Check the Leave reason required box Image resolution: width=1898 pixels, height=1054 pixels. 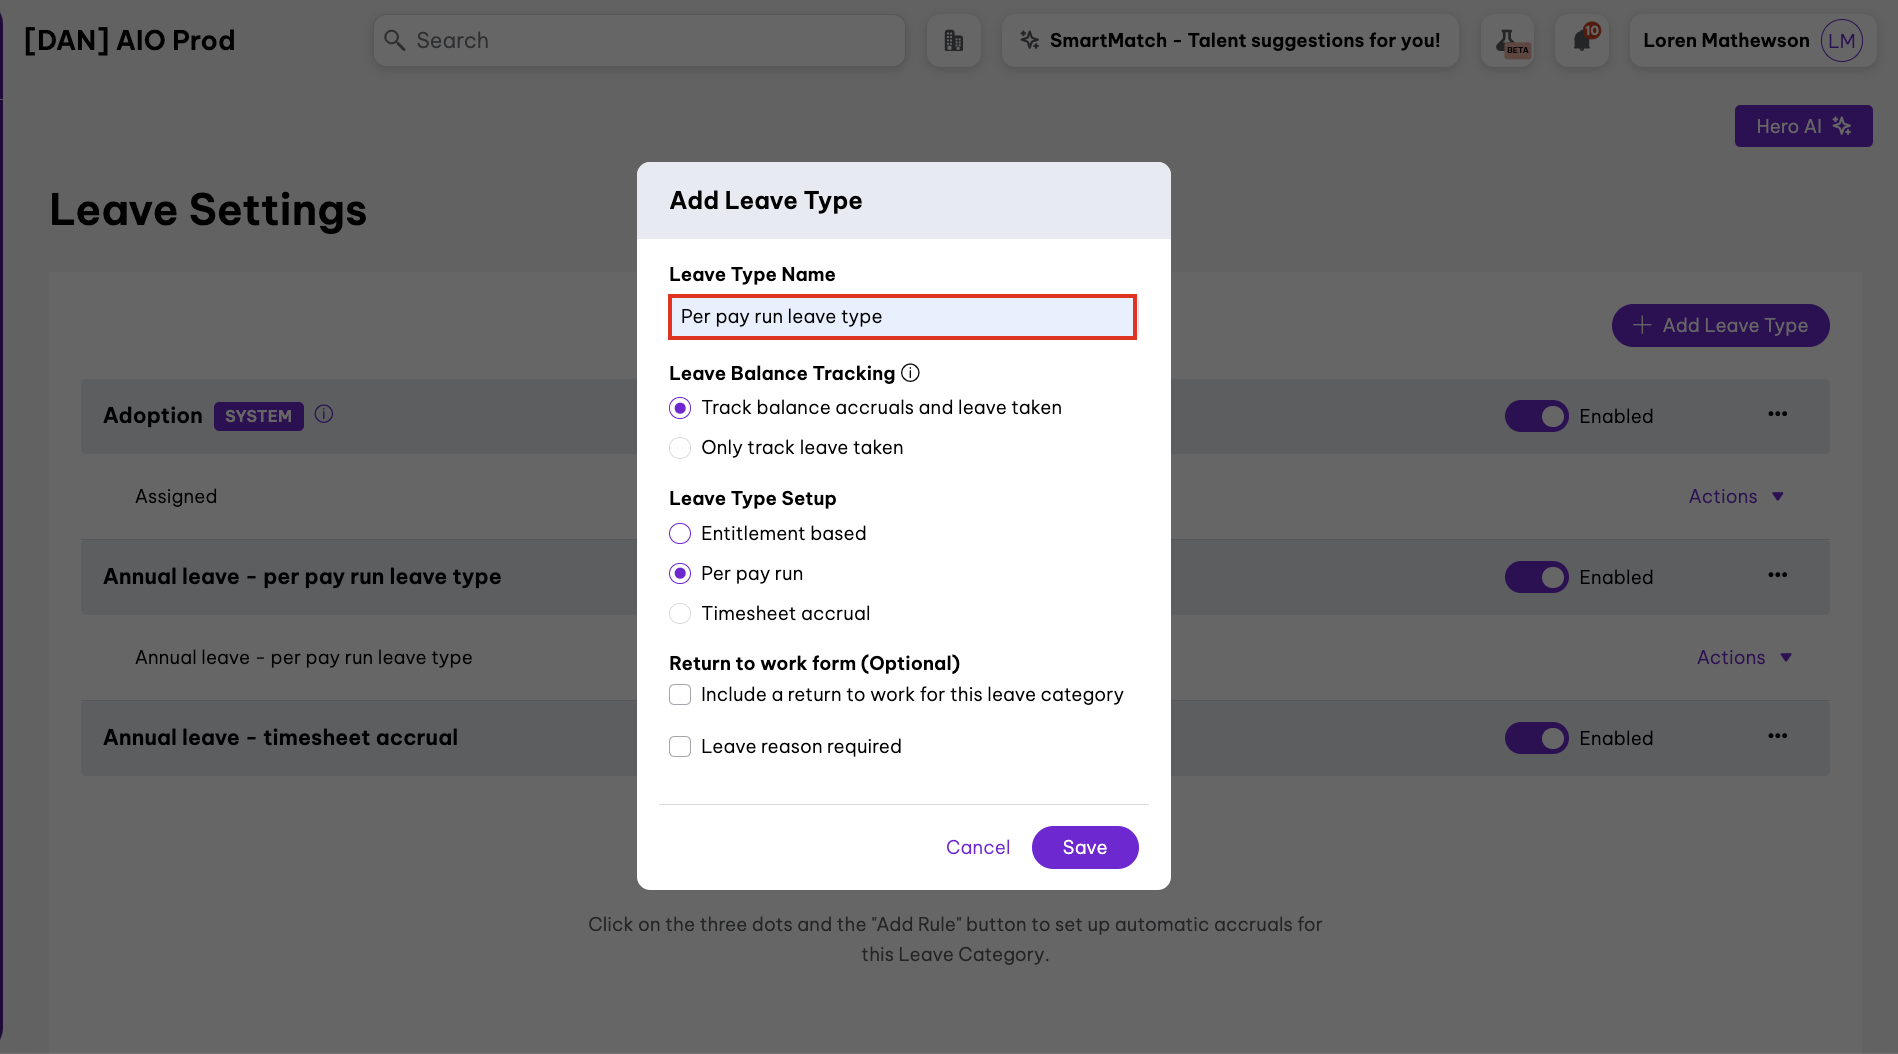click(680, 746)
